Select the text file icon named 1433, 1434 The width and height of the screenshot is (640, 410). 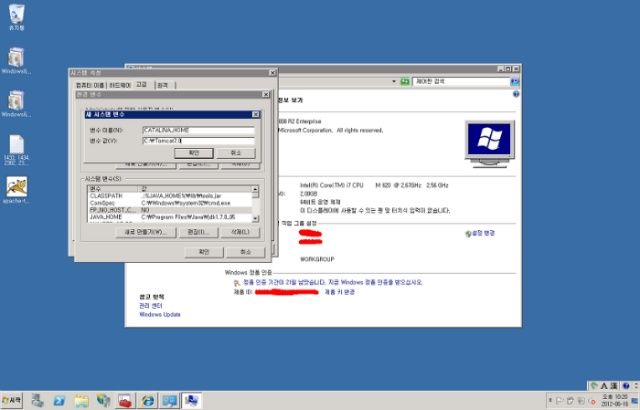point(16,150)
